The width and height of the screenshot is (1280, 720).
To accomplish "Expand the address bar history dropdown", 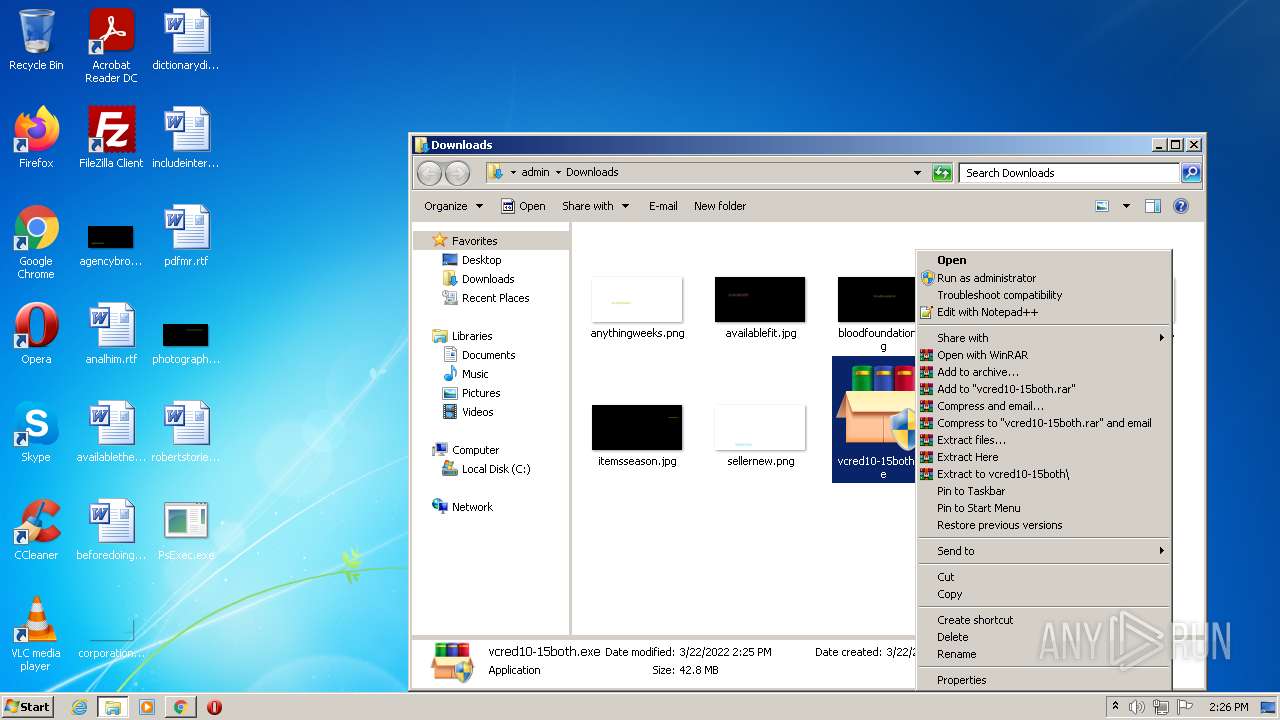I will click(918, 173).
